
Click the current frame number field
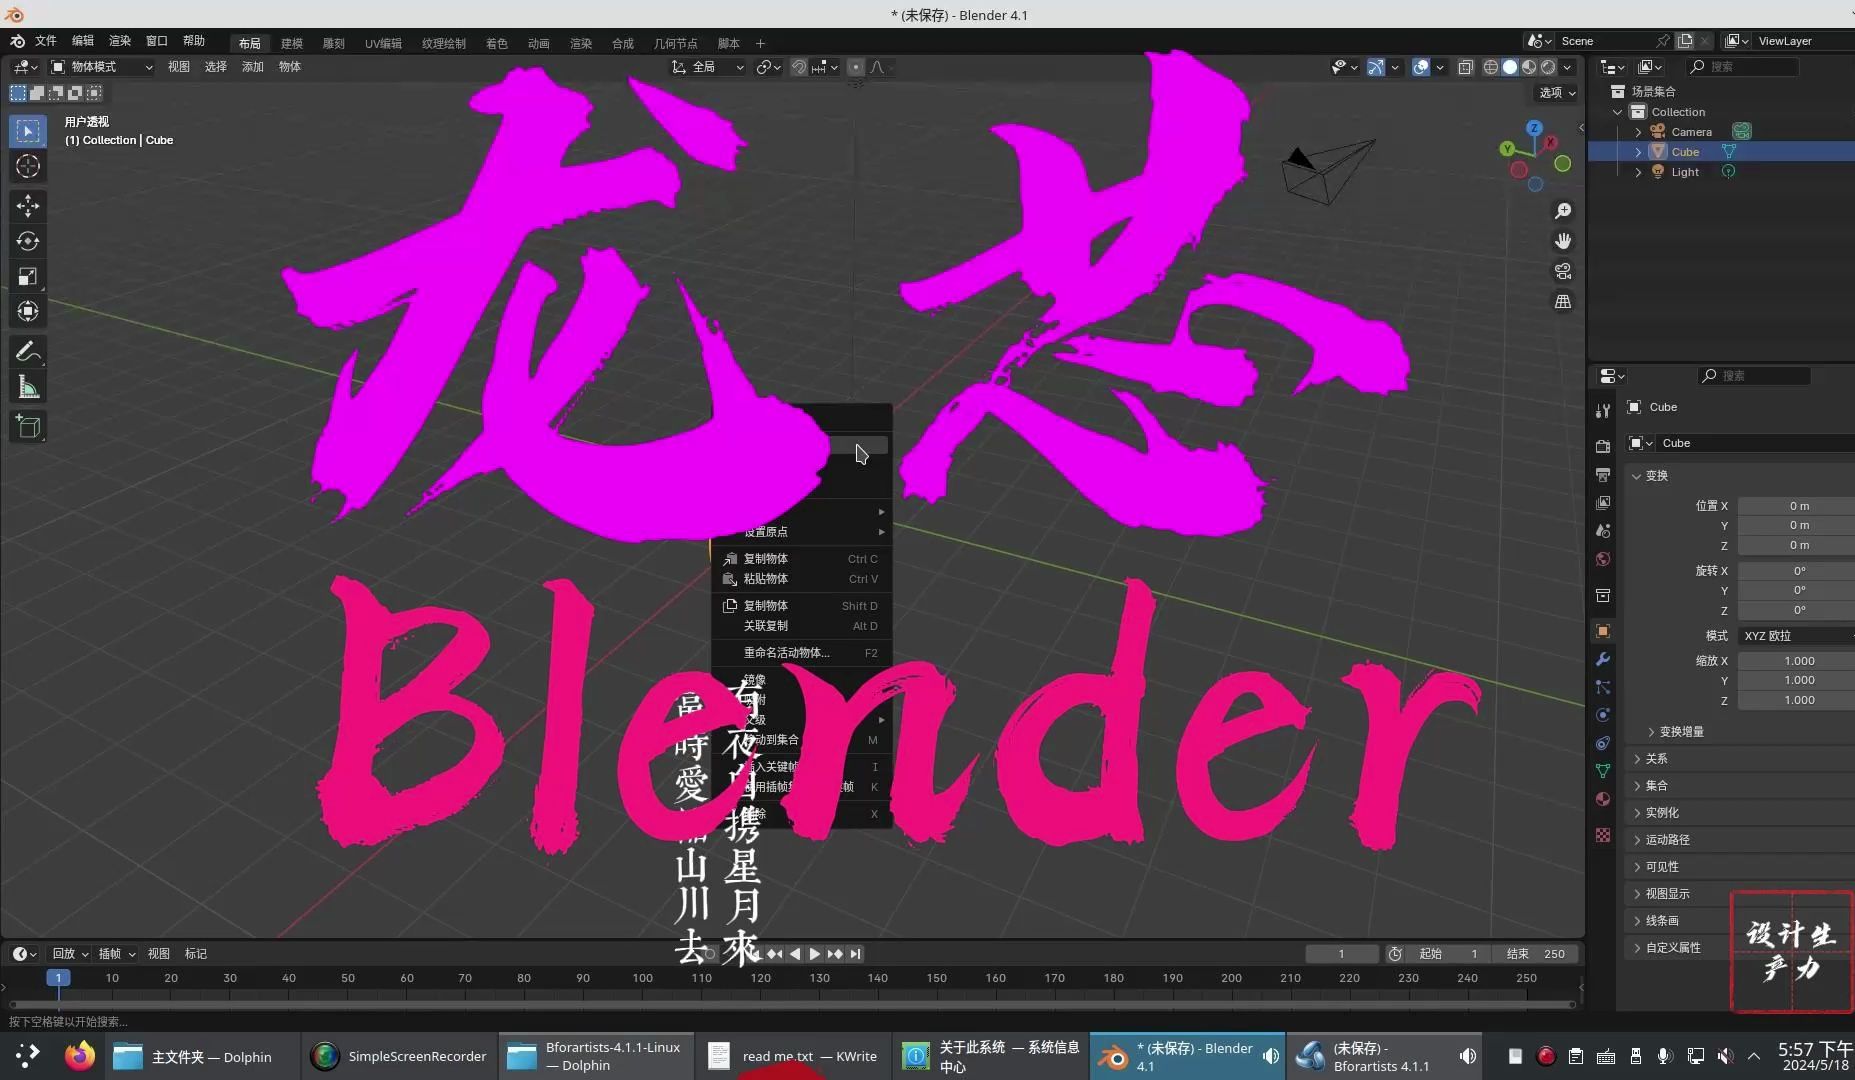(x=1342, y=954)
